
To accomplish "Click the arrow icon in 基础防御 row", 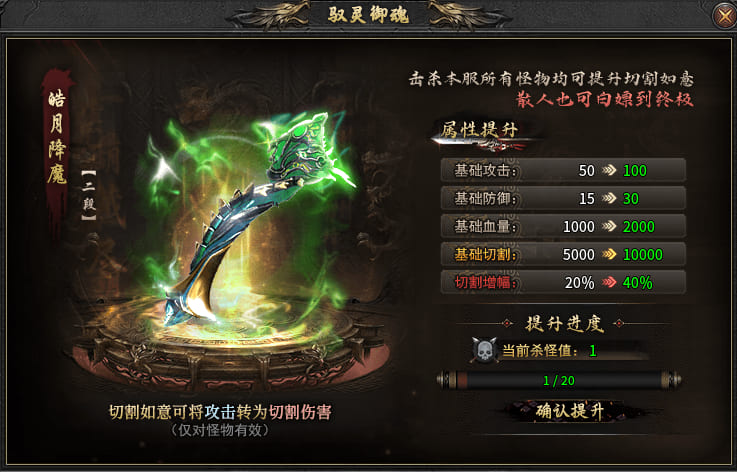I will coord(609,198).
